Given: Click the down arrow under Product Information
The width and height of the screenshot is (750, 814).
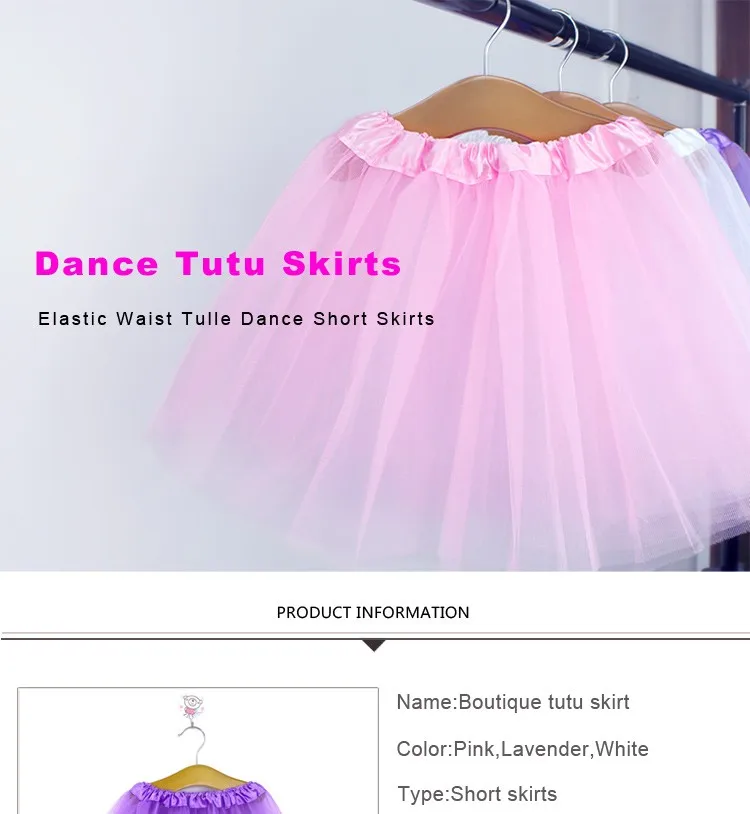Looking at the screenshot, I should point(374,646).
